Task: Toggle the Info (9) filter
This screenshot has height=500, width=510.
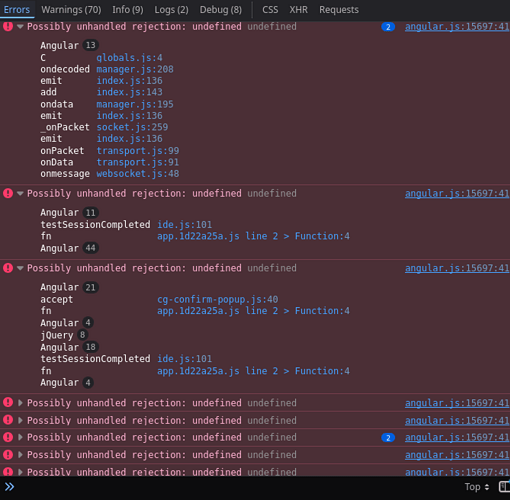Action: click(x=128, y=10)
